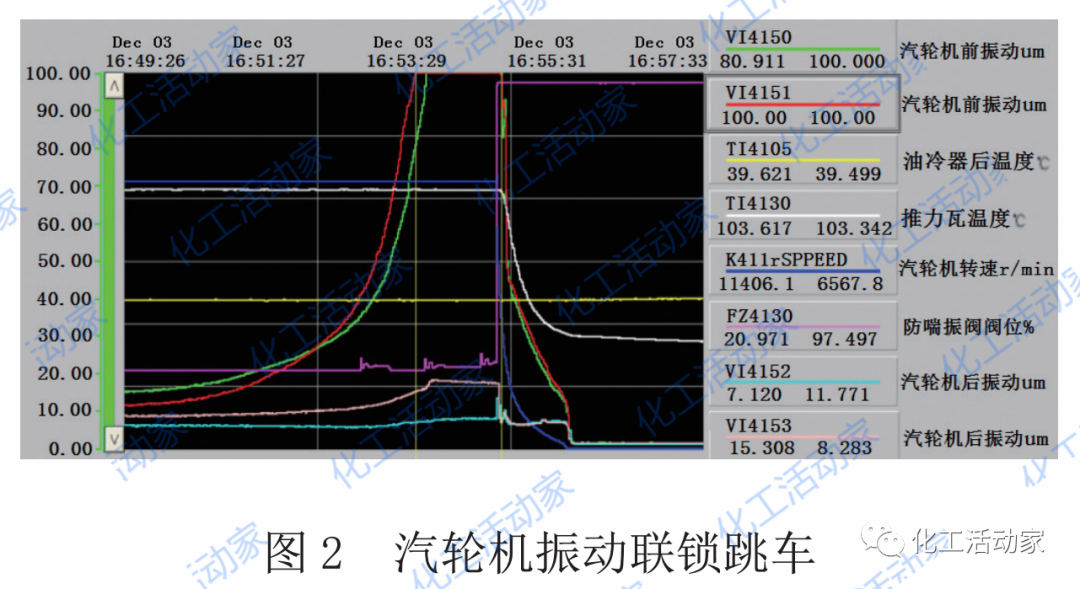This screenshot has height=589, width=1080.
Task: Click the 推力瓦温度 description label
Action: pos(964,219)
